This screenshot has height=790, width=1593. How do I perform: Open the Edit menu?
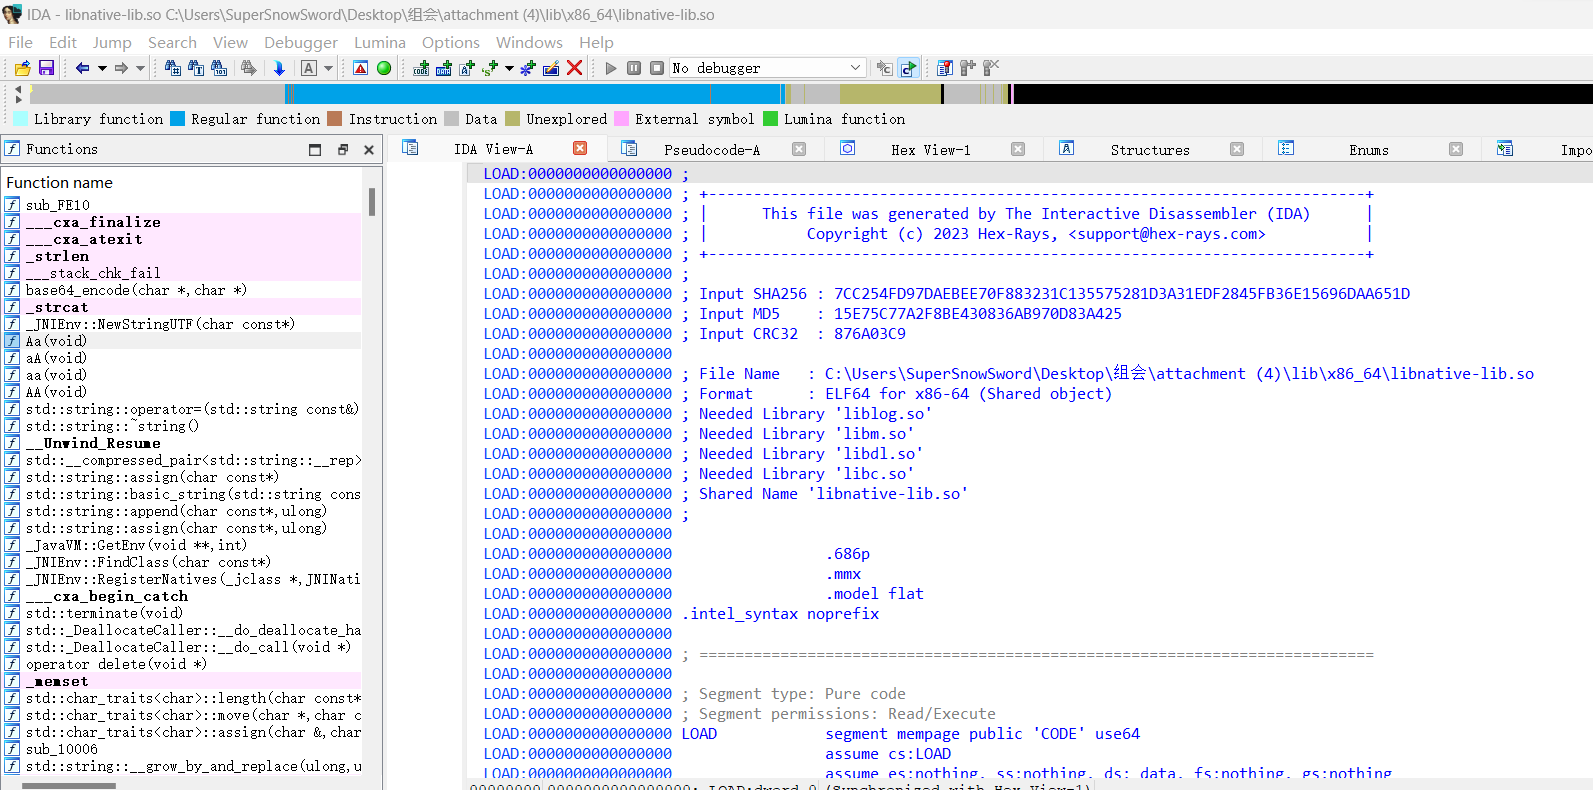[63, 42]
